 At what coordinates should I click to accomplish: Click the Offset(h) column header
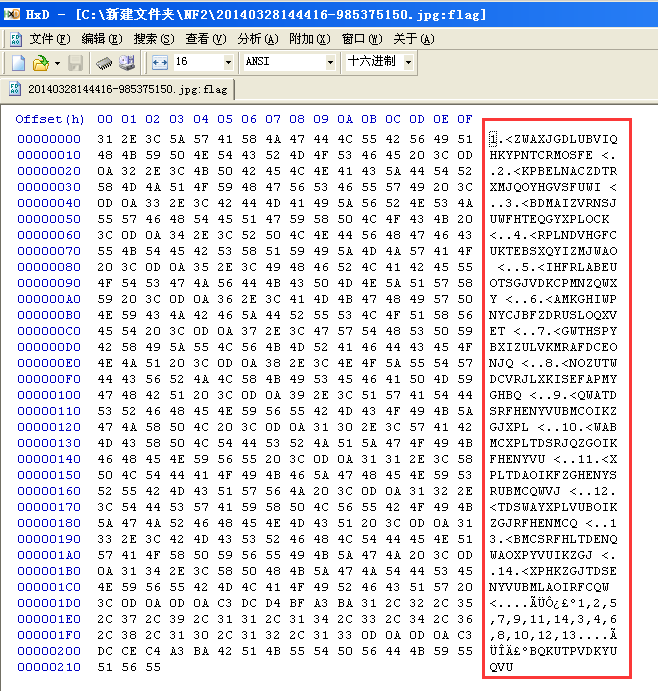[x=50, y=119]
